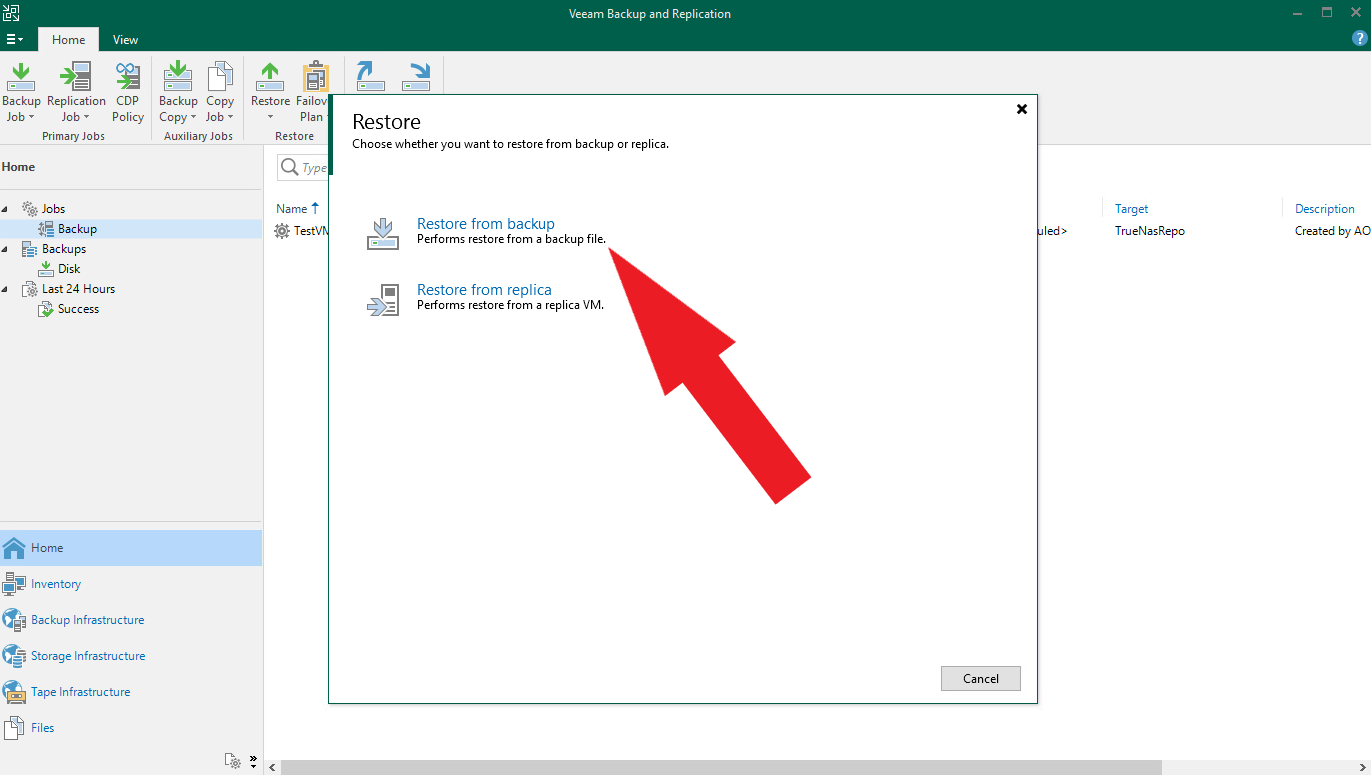
Task: Click the TrueNasRepo target cell
Action: point(1150,231)
